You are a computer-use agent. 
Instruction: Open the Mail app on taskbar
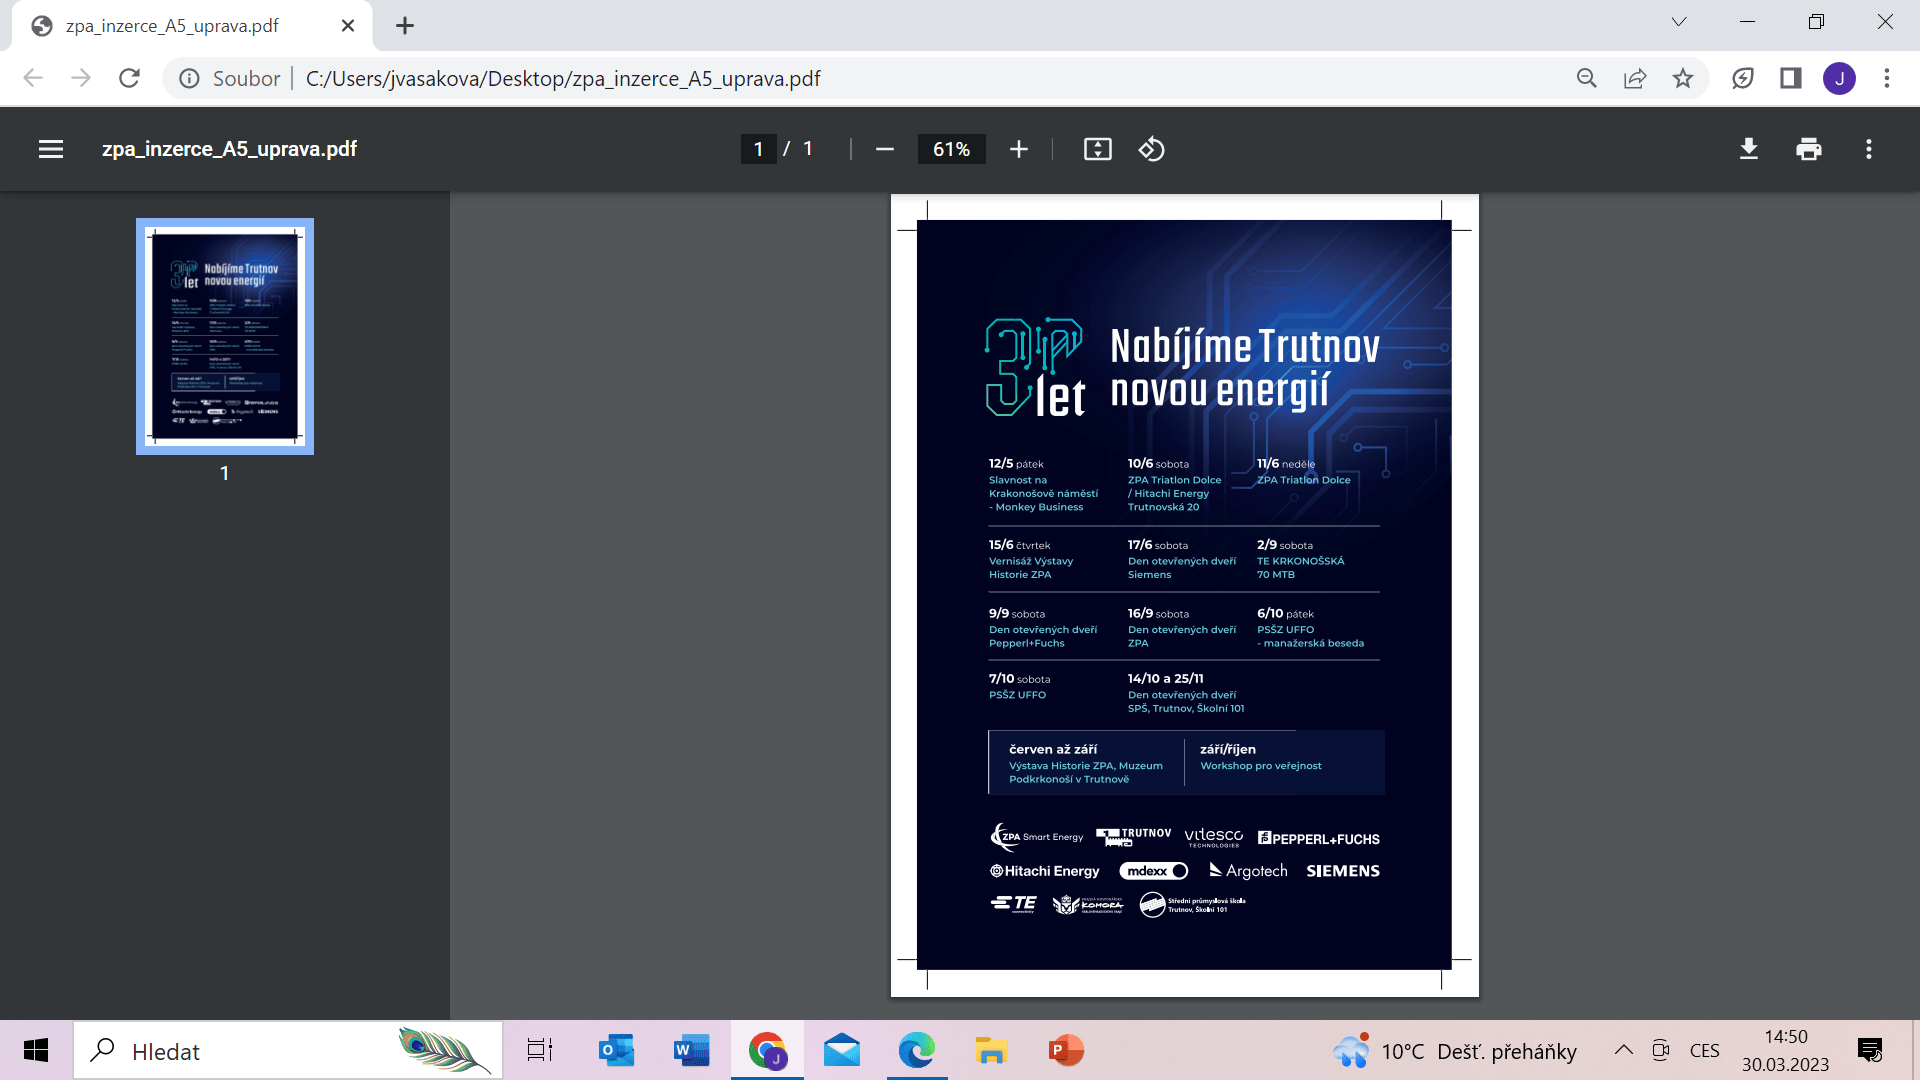[x=842, y=1051]
